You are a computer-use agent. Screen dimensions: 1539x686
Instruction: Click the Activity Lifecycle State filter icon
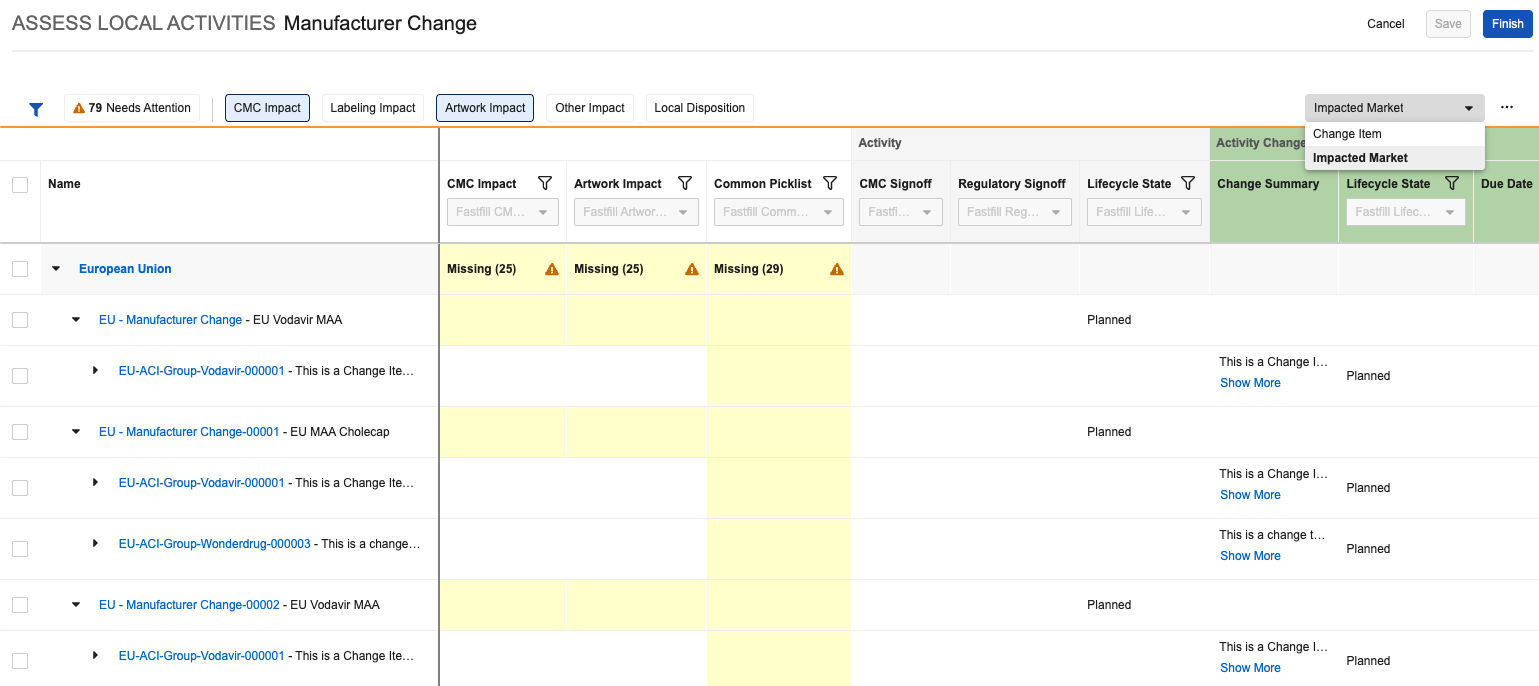coord(1188,183)
